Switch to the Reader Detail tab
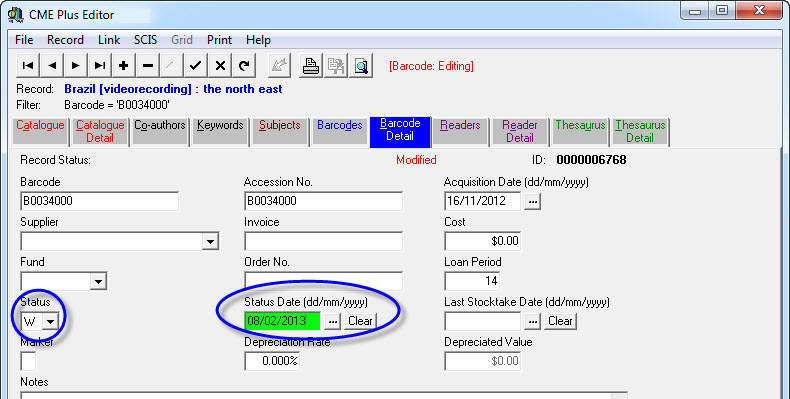This screenshot has height=399, width=790. (520, 132)
